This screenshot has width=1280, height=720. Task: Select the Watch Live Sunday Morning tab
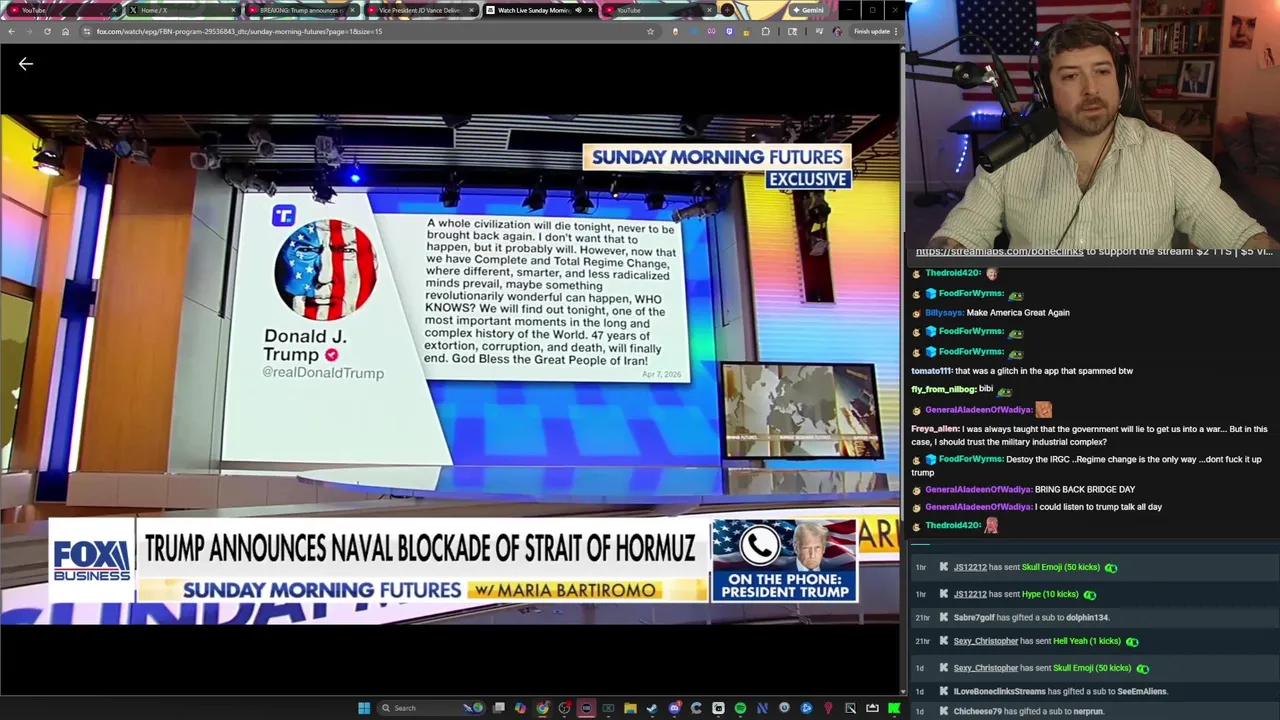point(538,10)
